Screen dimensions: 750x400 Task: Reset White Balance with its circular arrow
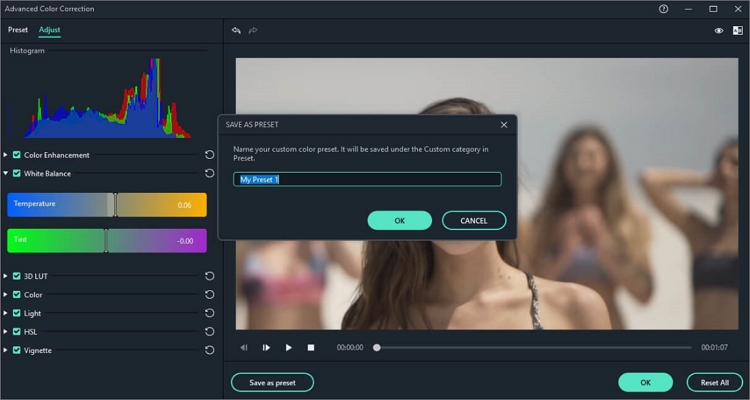(210, 173)
